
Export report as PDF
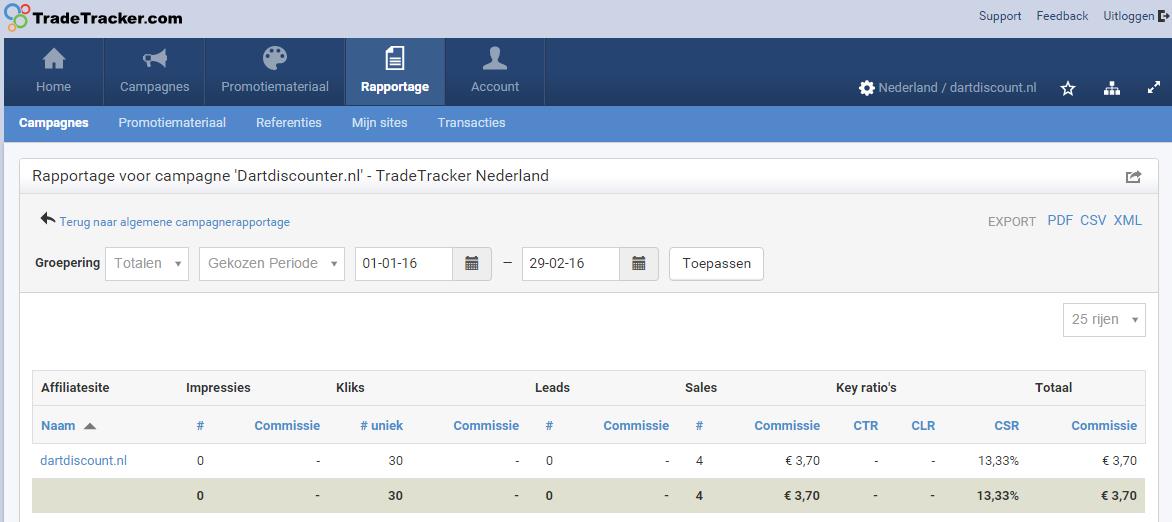(x=1060, y=221)
